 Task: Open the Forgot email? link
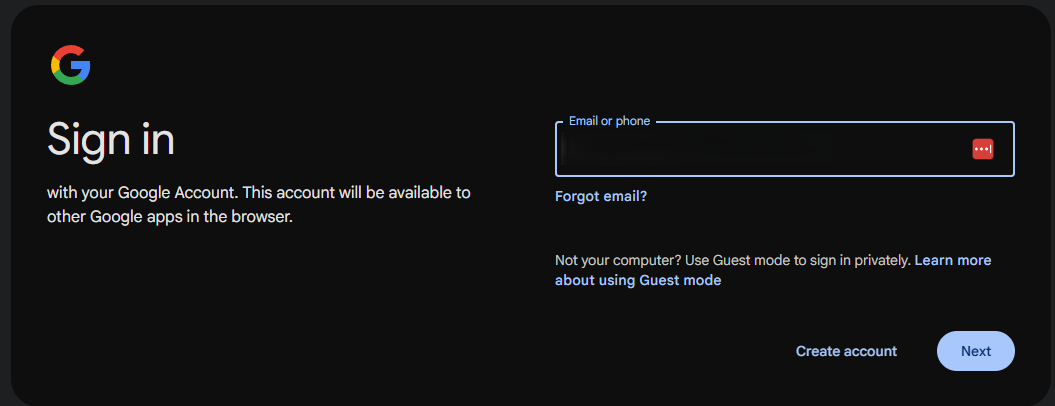(x=601, y=196)
